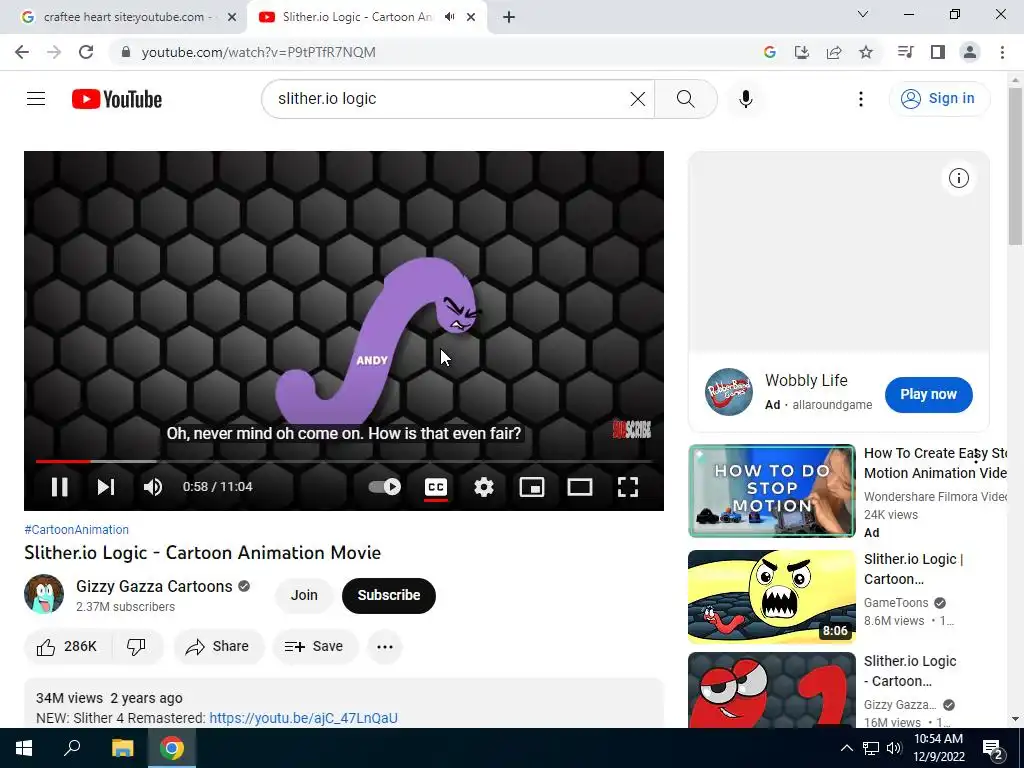Image resolution: width=1024 pixels, height=768 pixels.
Task: Click the magnifier search button
Action: click(x=686, y=99)
